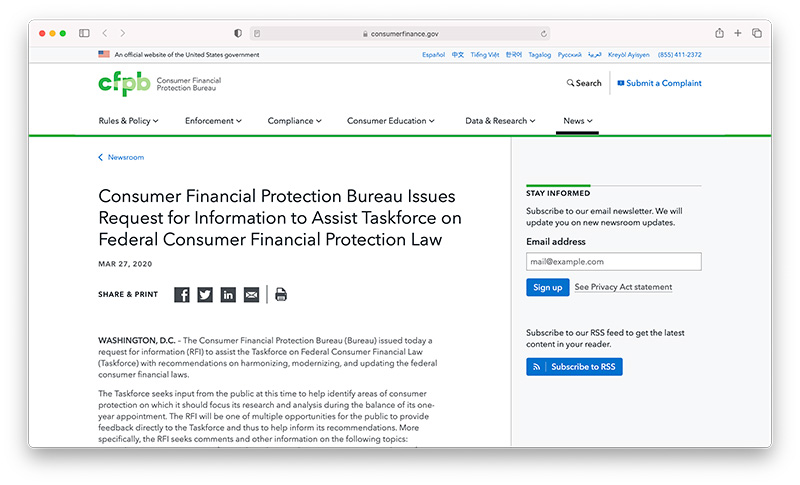This screenshot has height=485, width=800.
Task: Share article by email icon
Action: click(x=251, y=295)
